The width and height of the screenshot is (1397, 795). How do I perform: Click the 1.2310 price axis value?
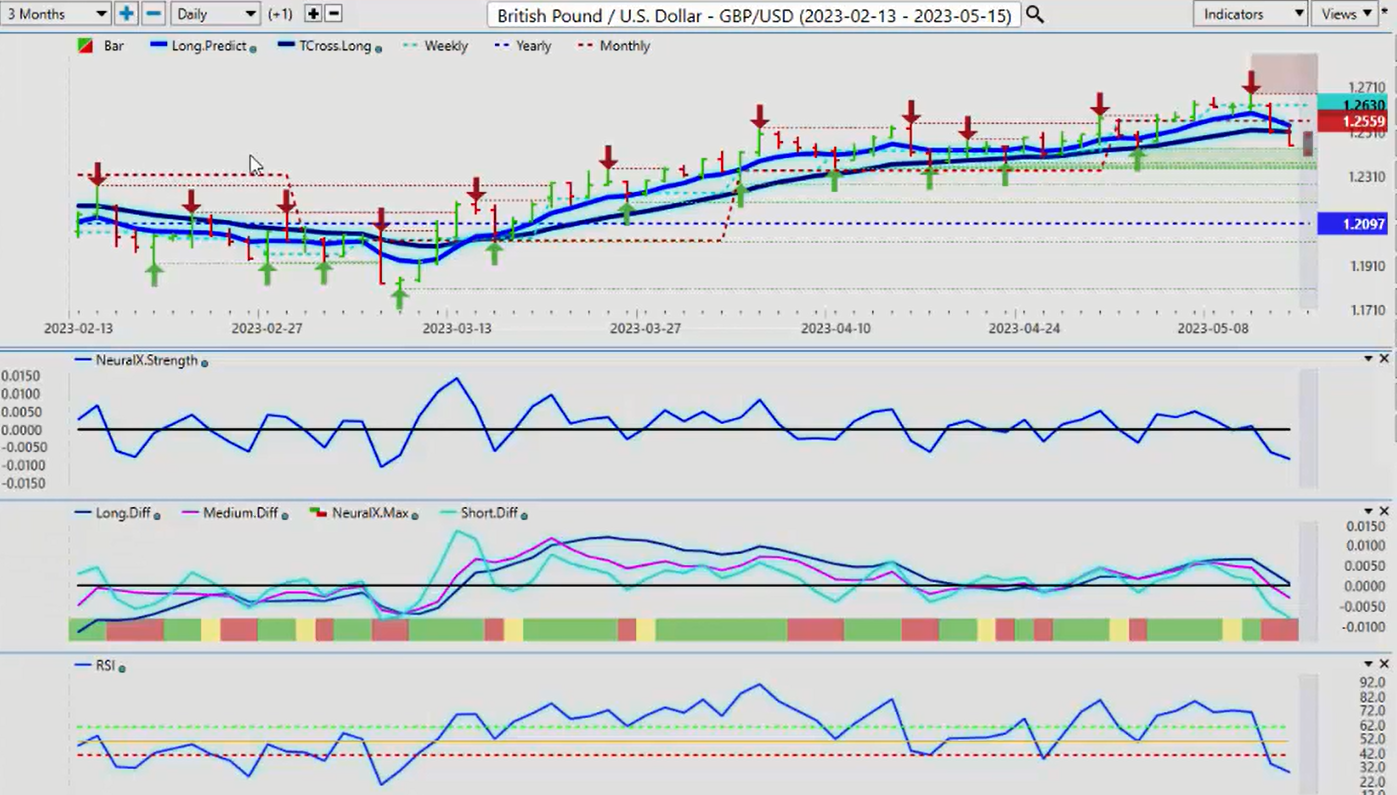(x=1366, y=177)
